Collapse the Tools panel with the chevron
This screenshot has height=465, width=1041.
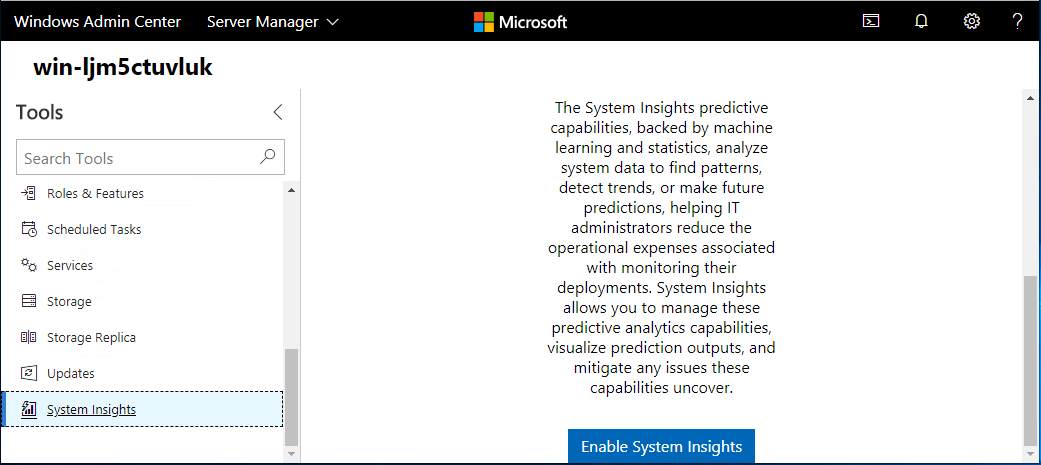pyautogui.click(x=278, y=112)
